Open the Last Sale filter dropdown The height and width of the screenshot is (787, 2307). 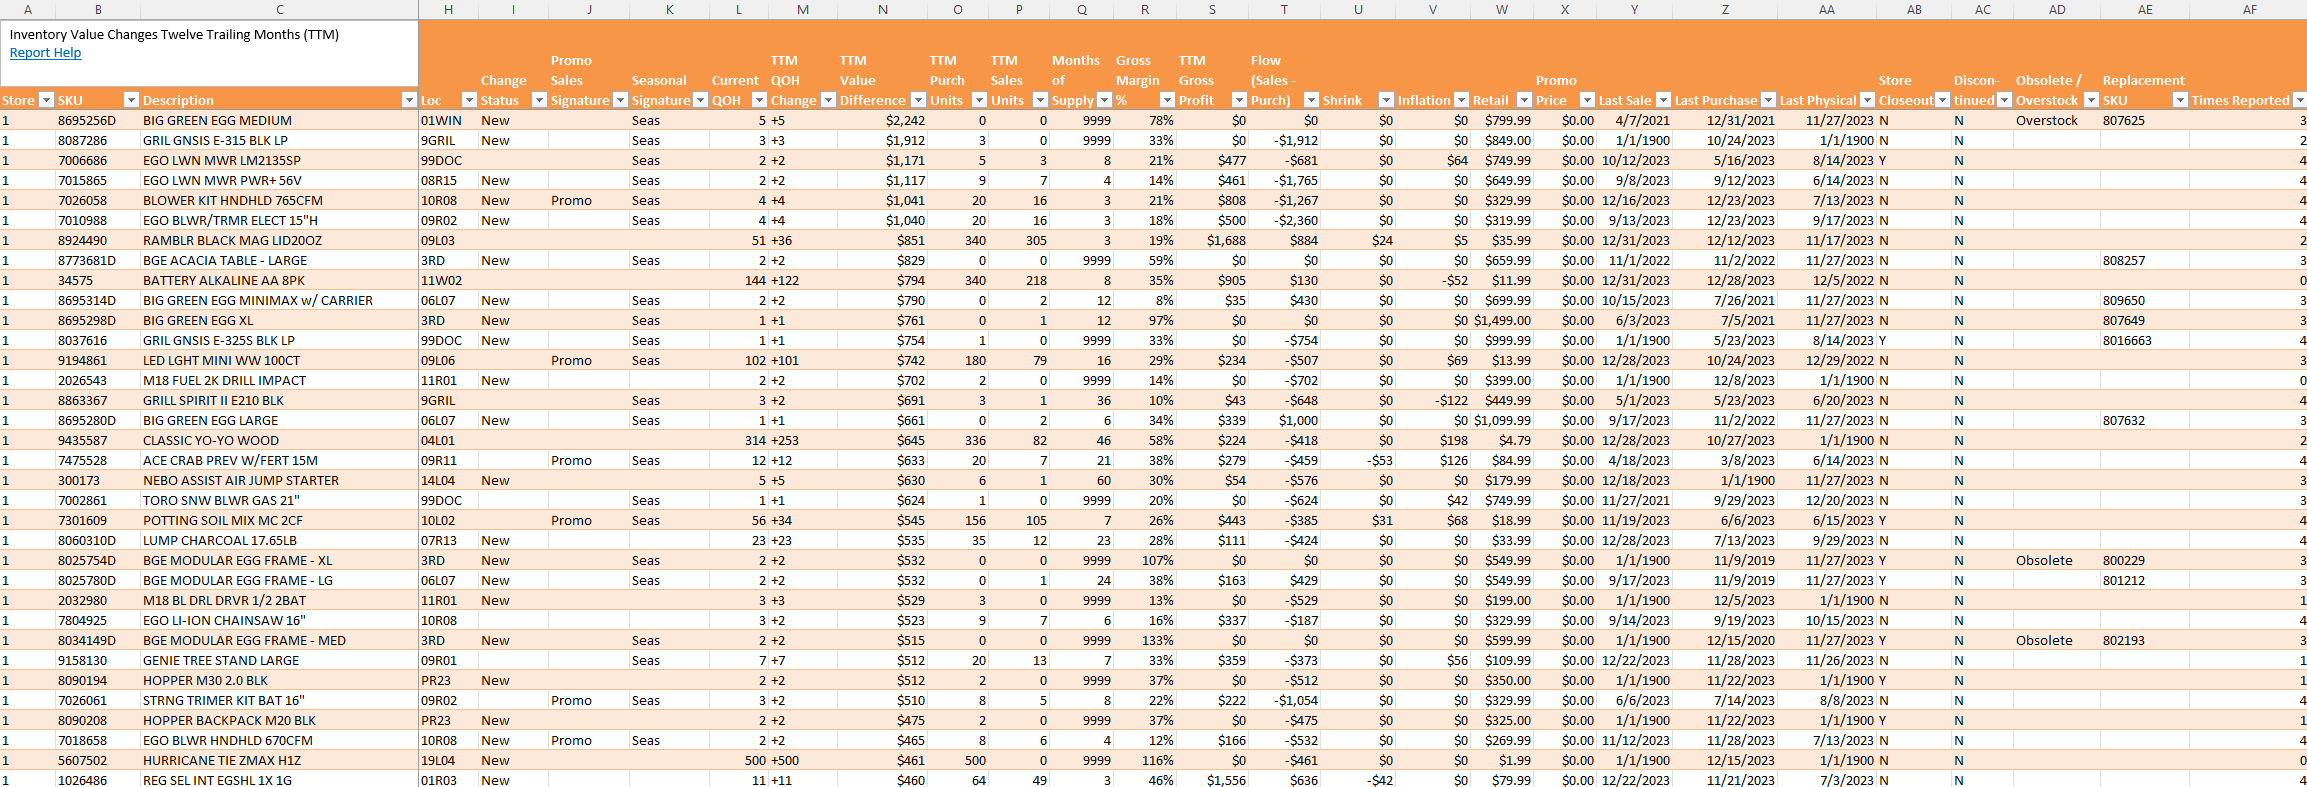[1663, 100]
